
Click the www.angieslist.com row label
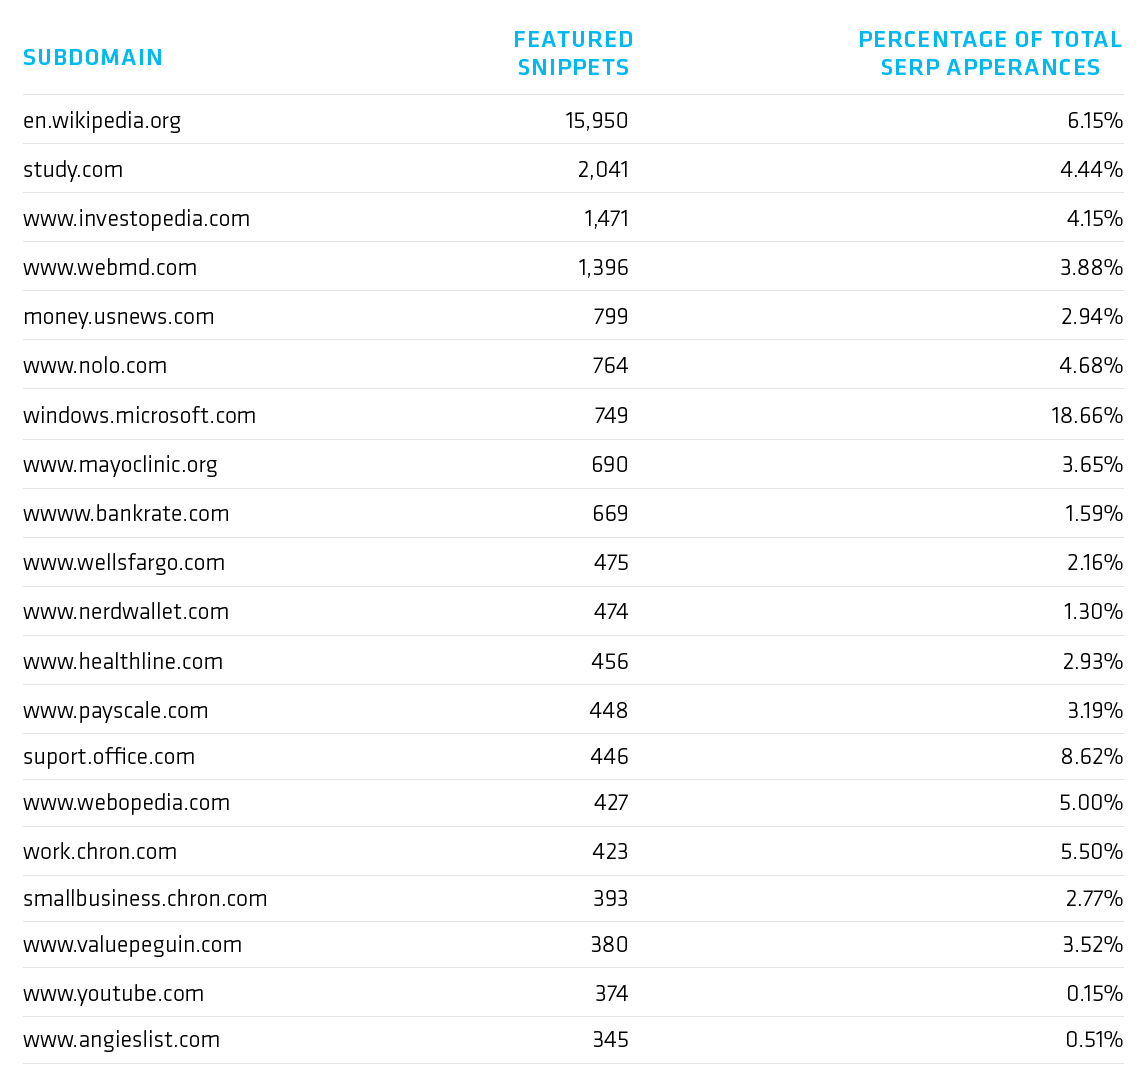[122, 1040]
